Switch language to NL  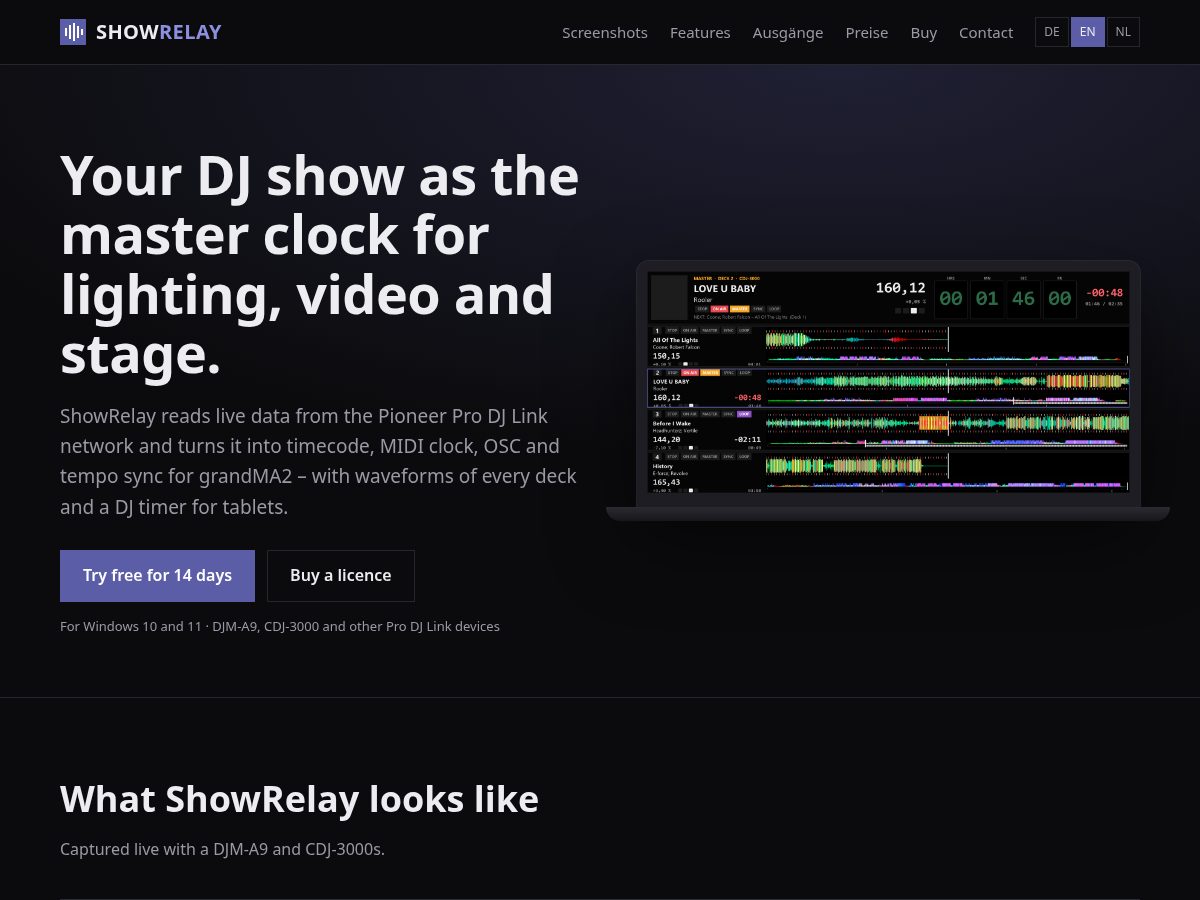(x=1123, y=32)
